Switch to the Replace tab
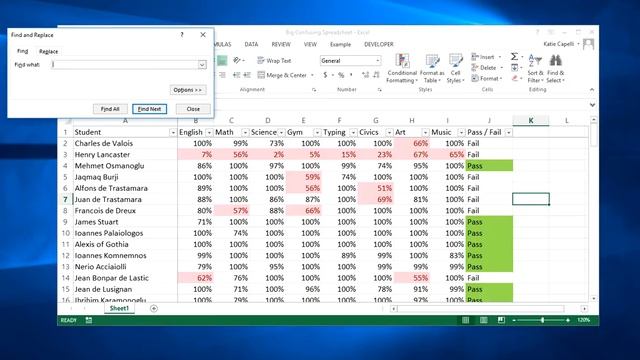This screenshot has width=640, height=360. pos(49,51)
